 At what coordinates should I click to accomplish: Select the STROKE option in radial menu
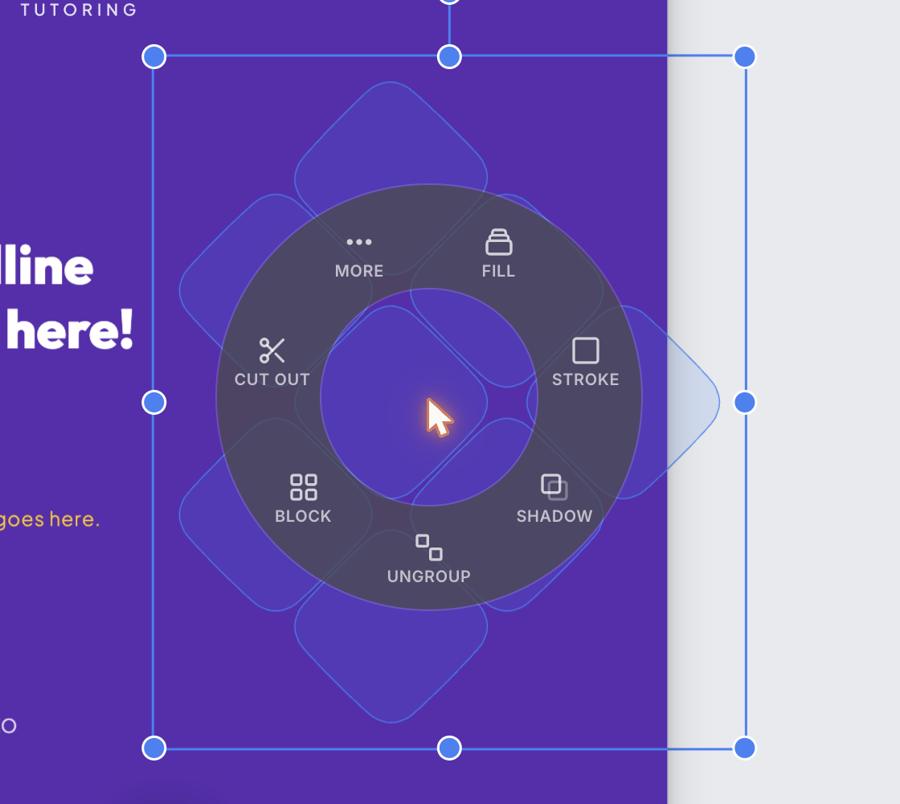coord(585,363)
